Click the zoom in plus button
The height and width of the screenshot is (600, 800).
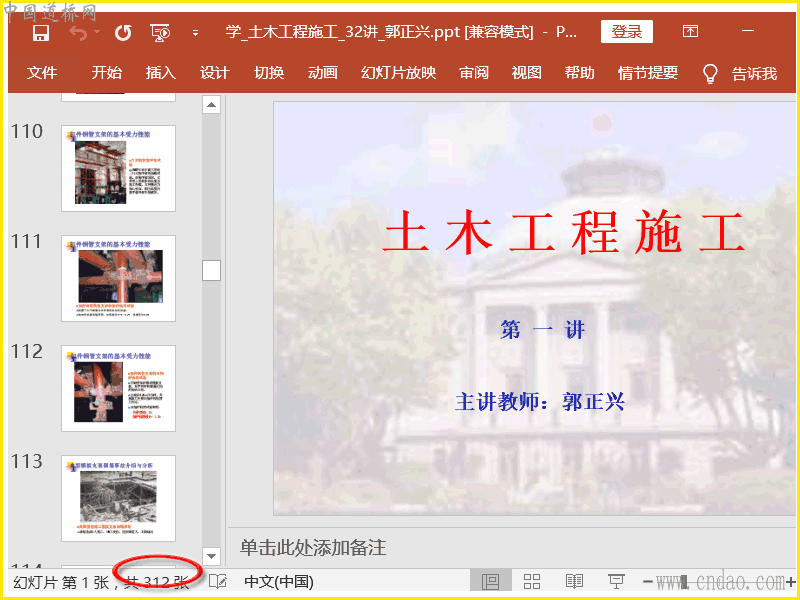[791, 582]
